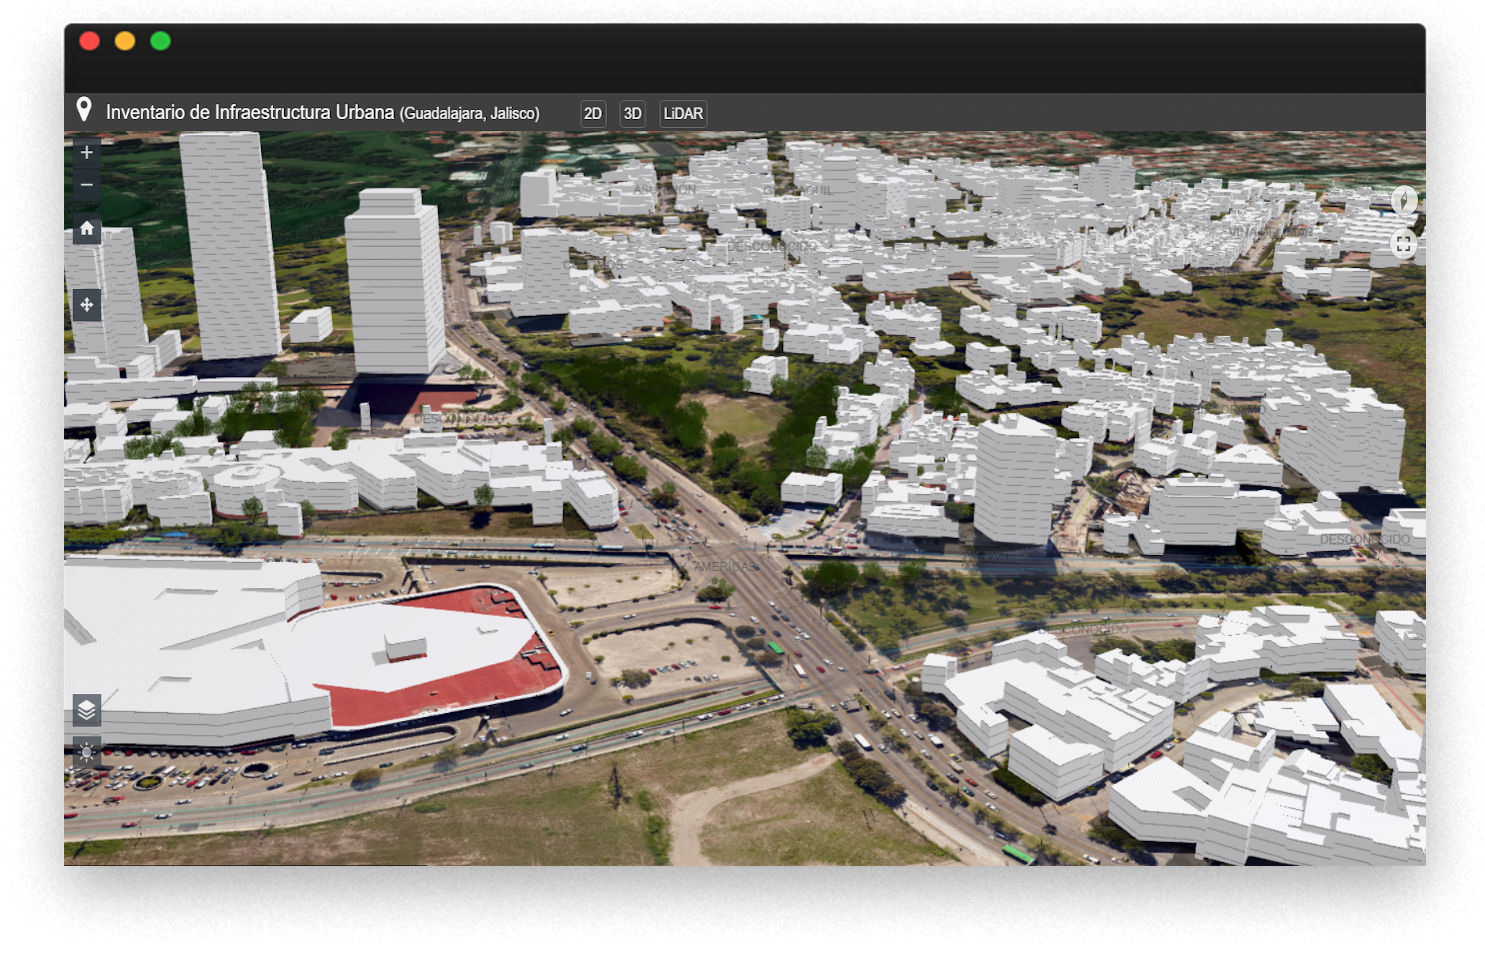
Task: Enter fullscreen map view
Action: click(1404, 244)
